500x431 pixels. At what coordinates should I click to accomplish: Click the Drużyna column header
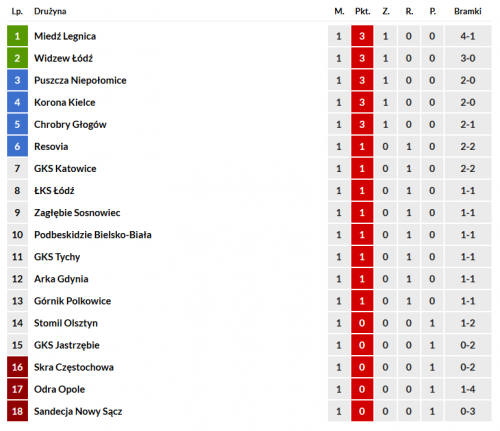50,11
